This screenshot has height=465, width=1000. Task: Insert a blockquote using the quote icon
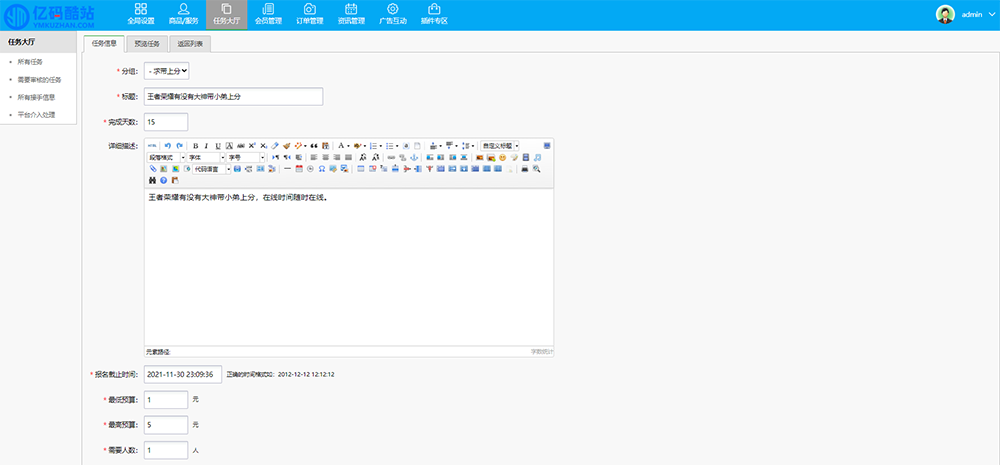(x=313, y=145)
